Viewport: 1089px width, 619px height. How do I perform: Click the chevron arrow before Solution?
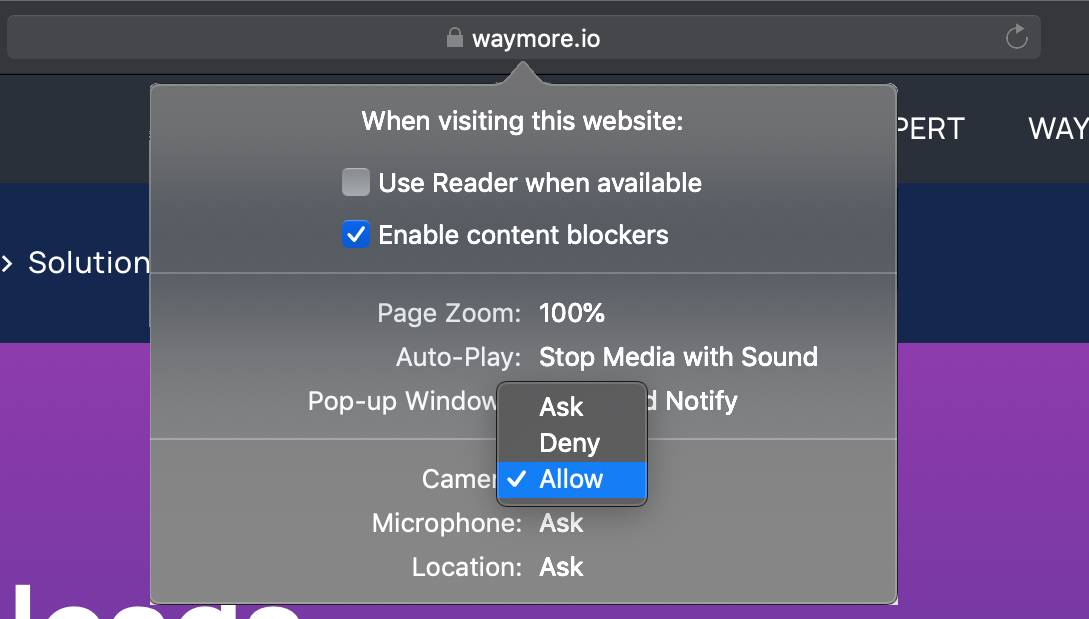tap(8, 263)
